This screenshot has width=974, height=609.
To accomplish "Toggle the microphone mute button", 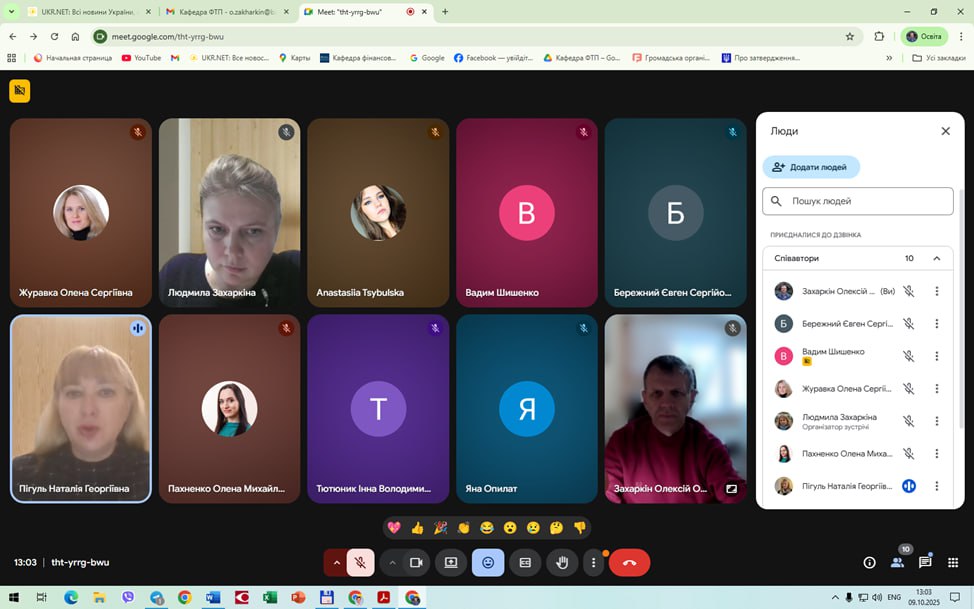I will point(360,563).
